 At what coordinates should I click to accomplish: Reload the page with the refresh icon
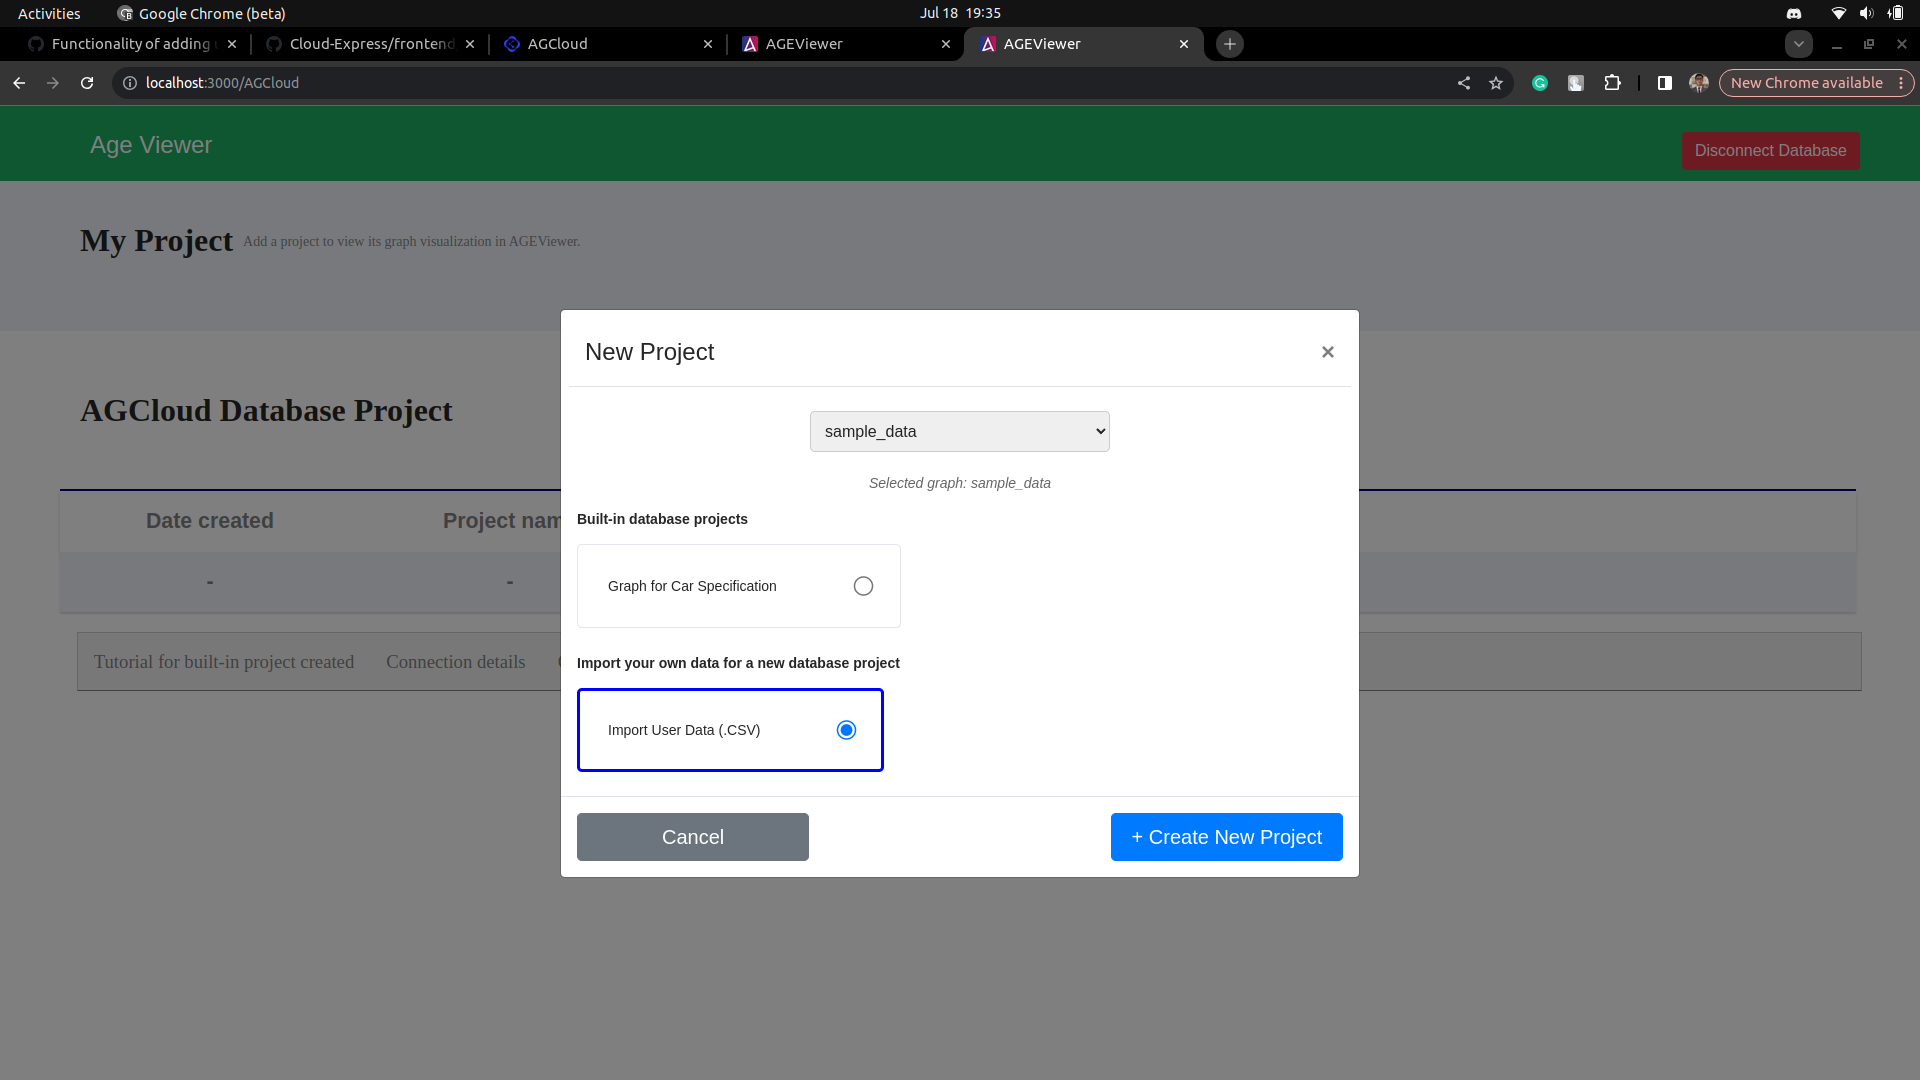[87, 83]
